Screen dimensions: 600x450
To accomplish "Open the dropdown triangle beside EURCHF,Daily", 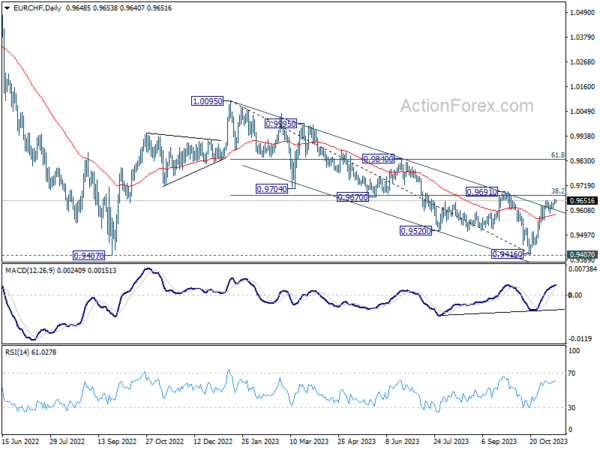I will 7,8.
